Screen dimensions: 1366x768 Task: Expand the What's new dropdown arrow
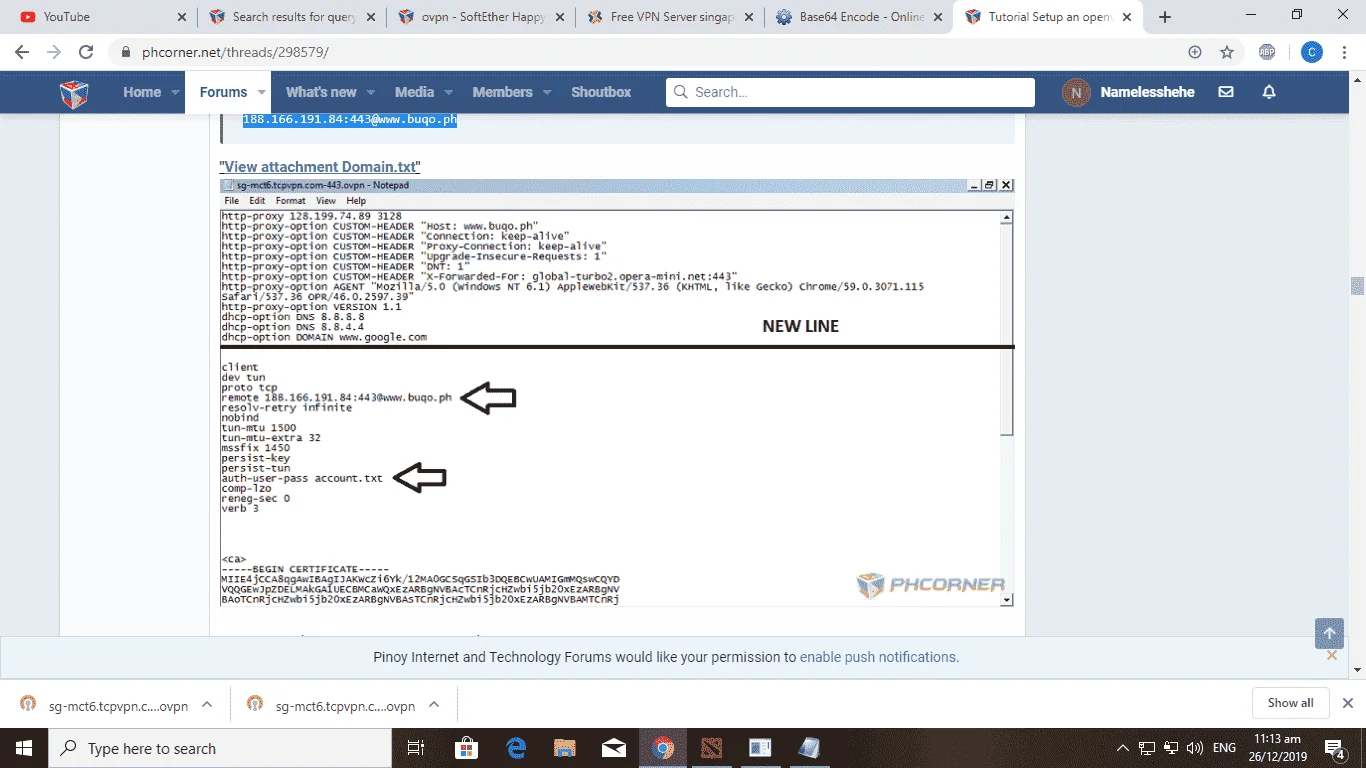372,92
